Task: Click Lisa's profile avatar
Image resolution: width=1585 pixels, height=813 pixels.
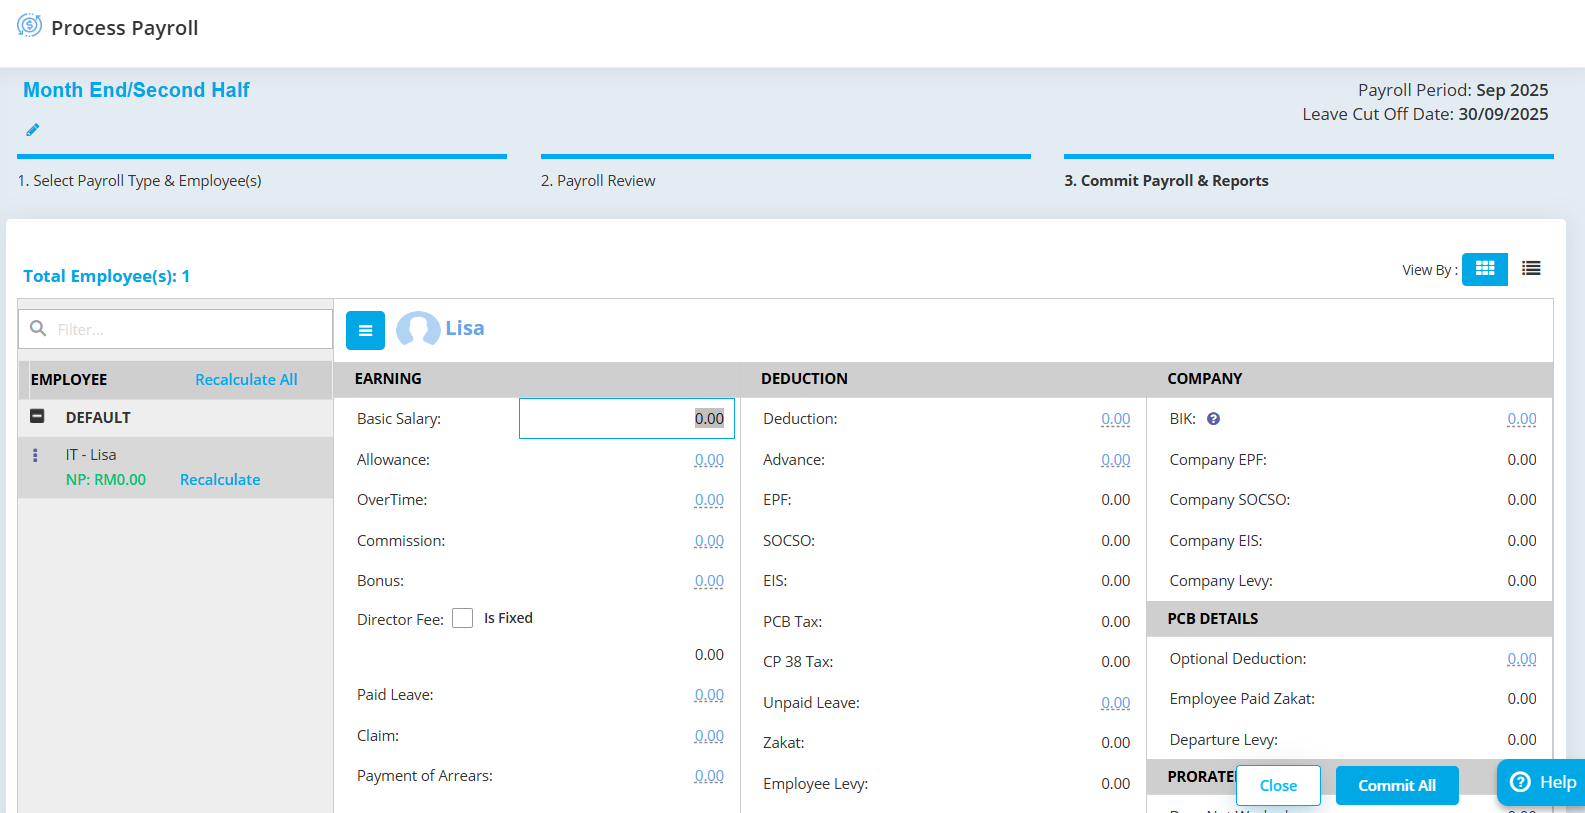Action: click(418, 329)
